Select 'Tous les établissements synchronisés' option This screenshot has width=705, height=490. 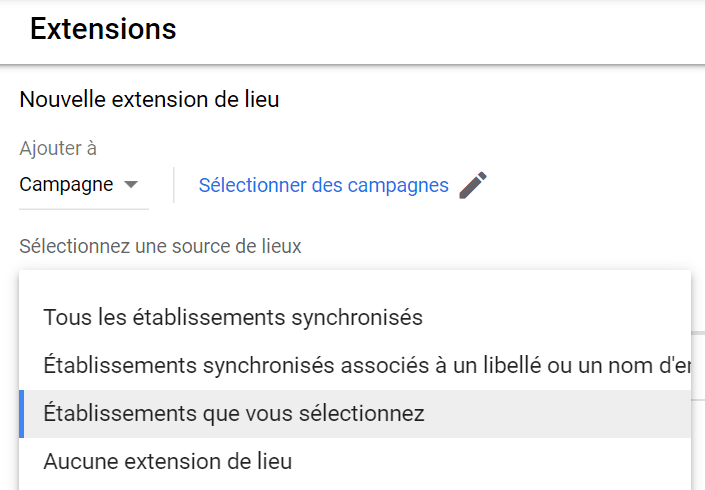coord(233,318)
